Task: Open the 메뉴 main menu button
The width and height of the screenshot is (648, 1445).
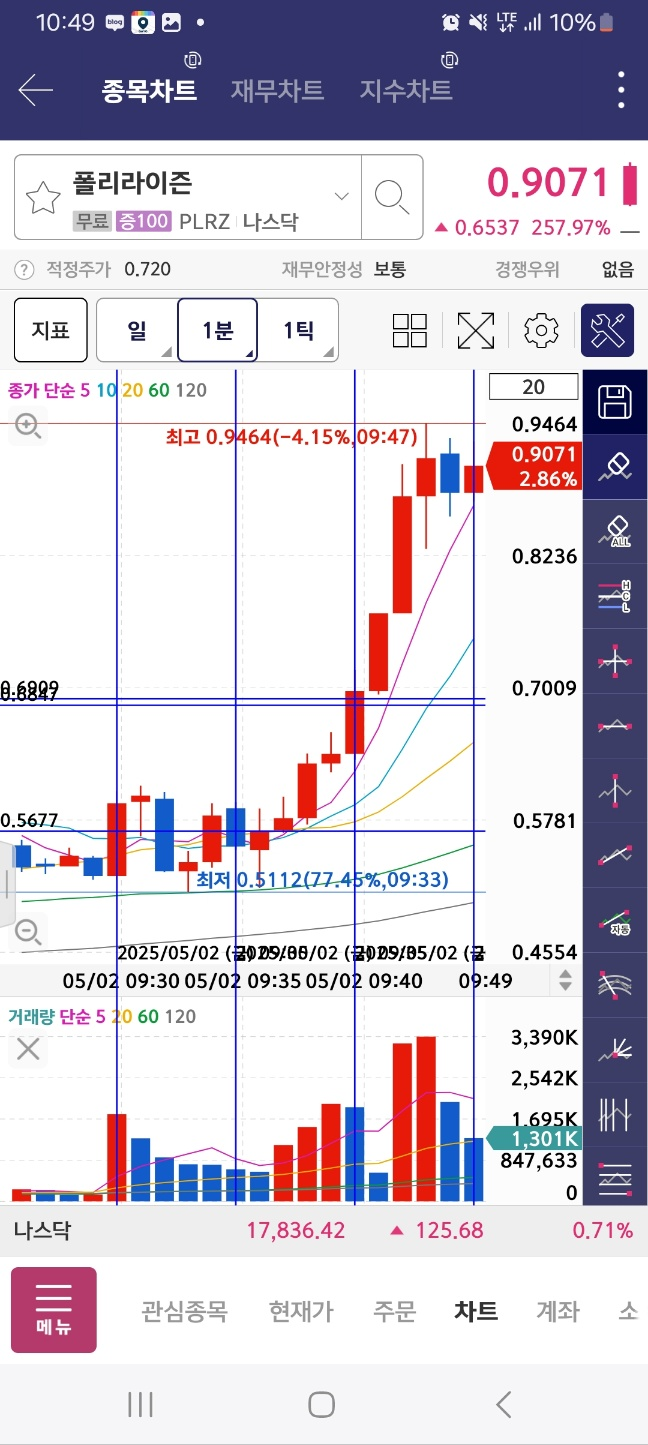Action: (54, 1310)
